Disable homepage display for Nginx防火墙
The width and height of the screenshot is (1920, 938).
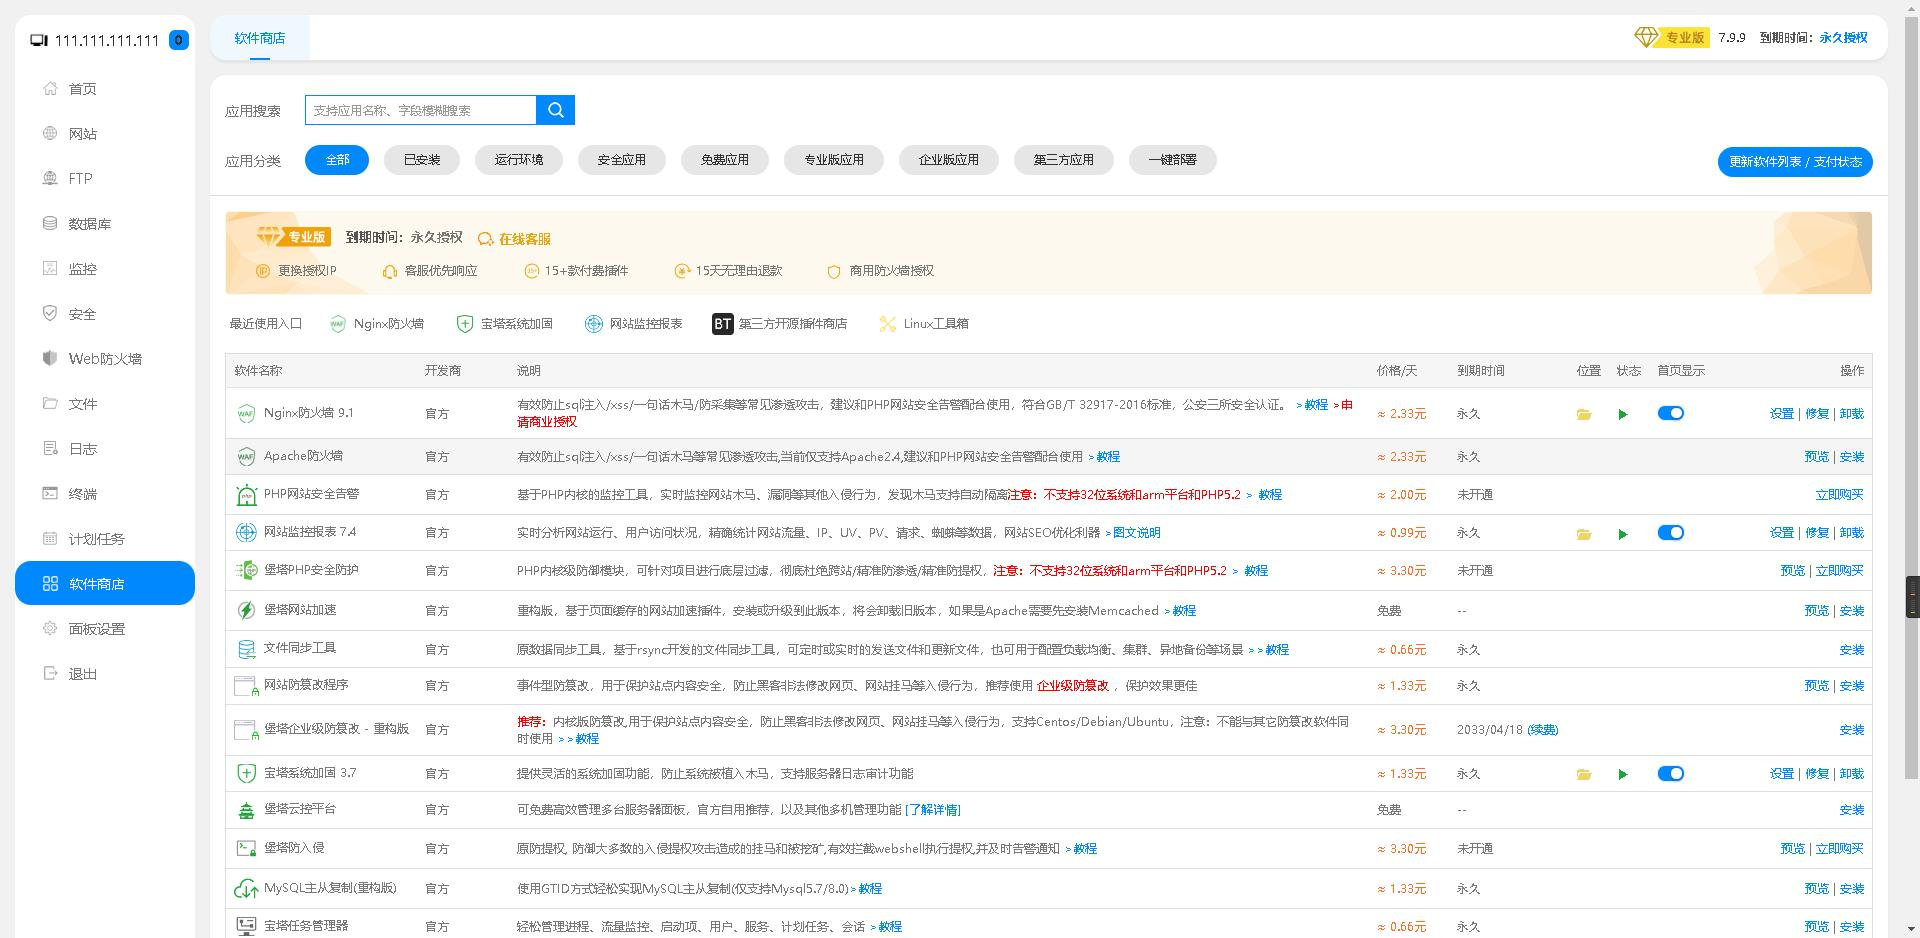point(1670,412)
